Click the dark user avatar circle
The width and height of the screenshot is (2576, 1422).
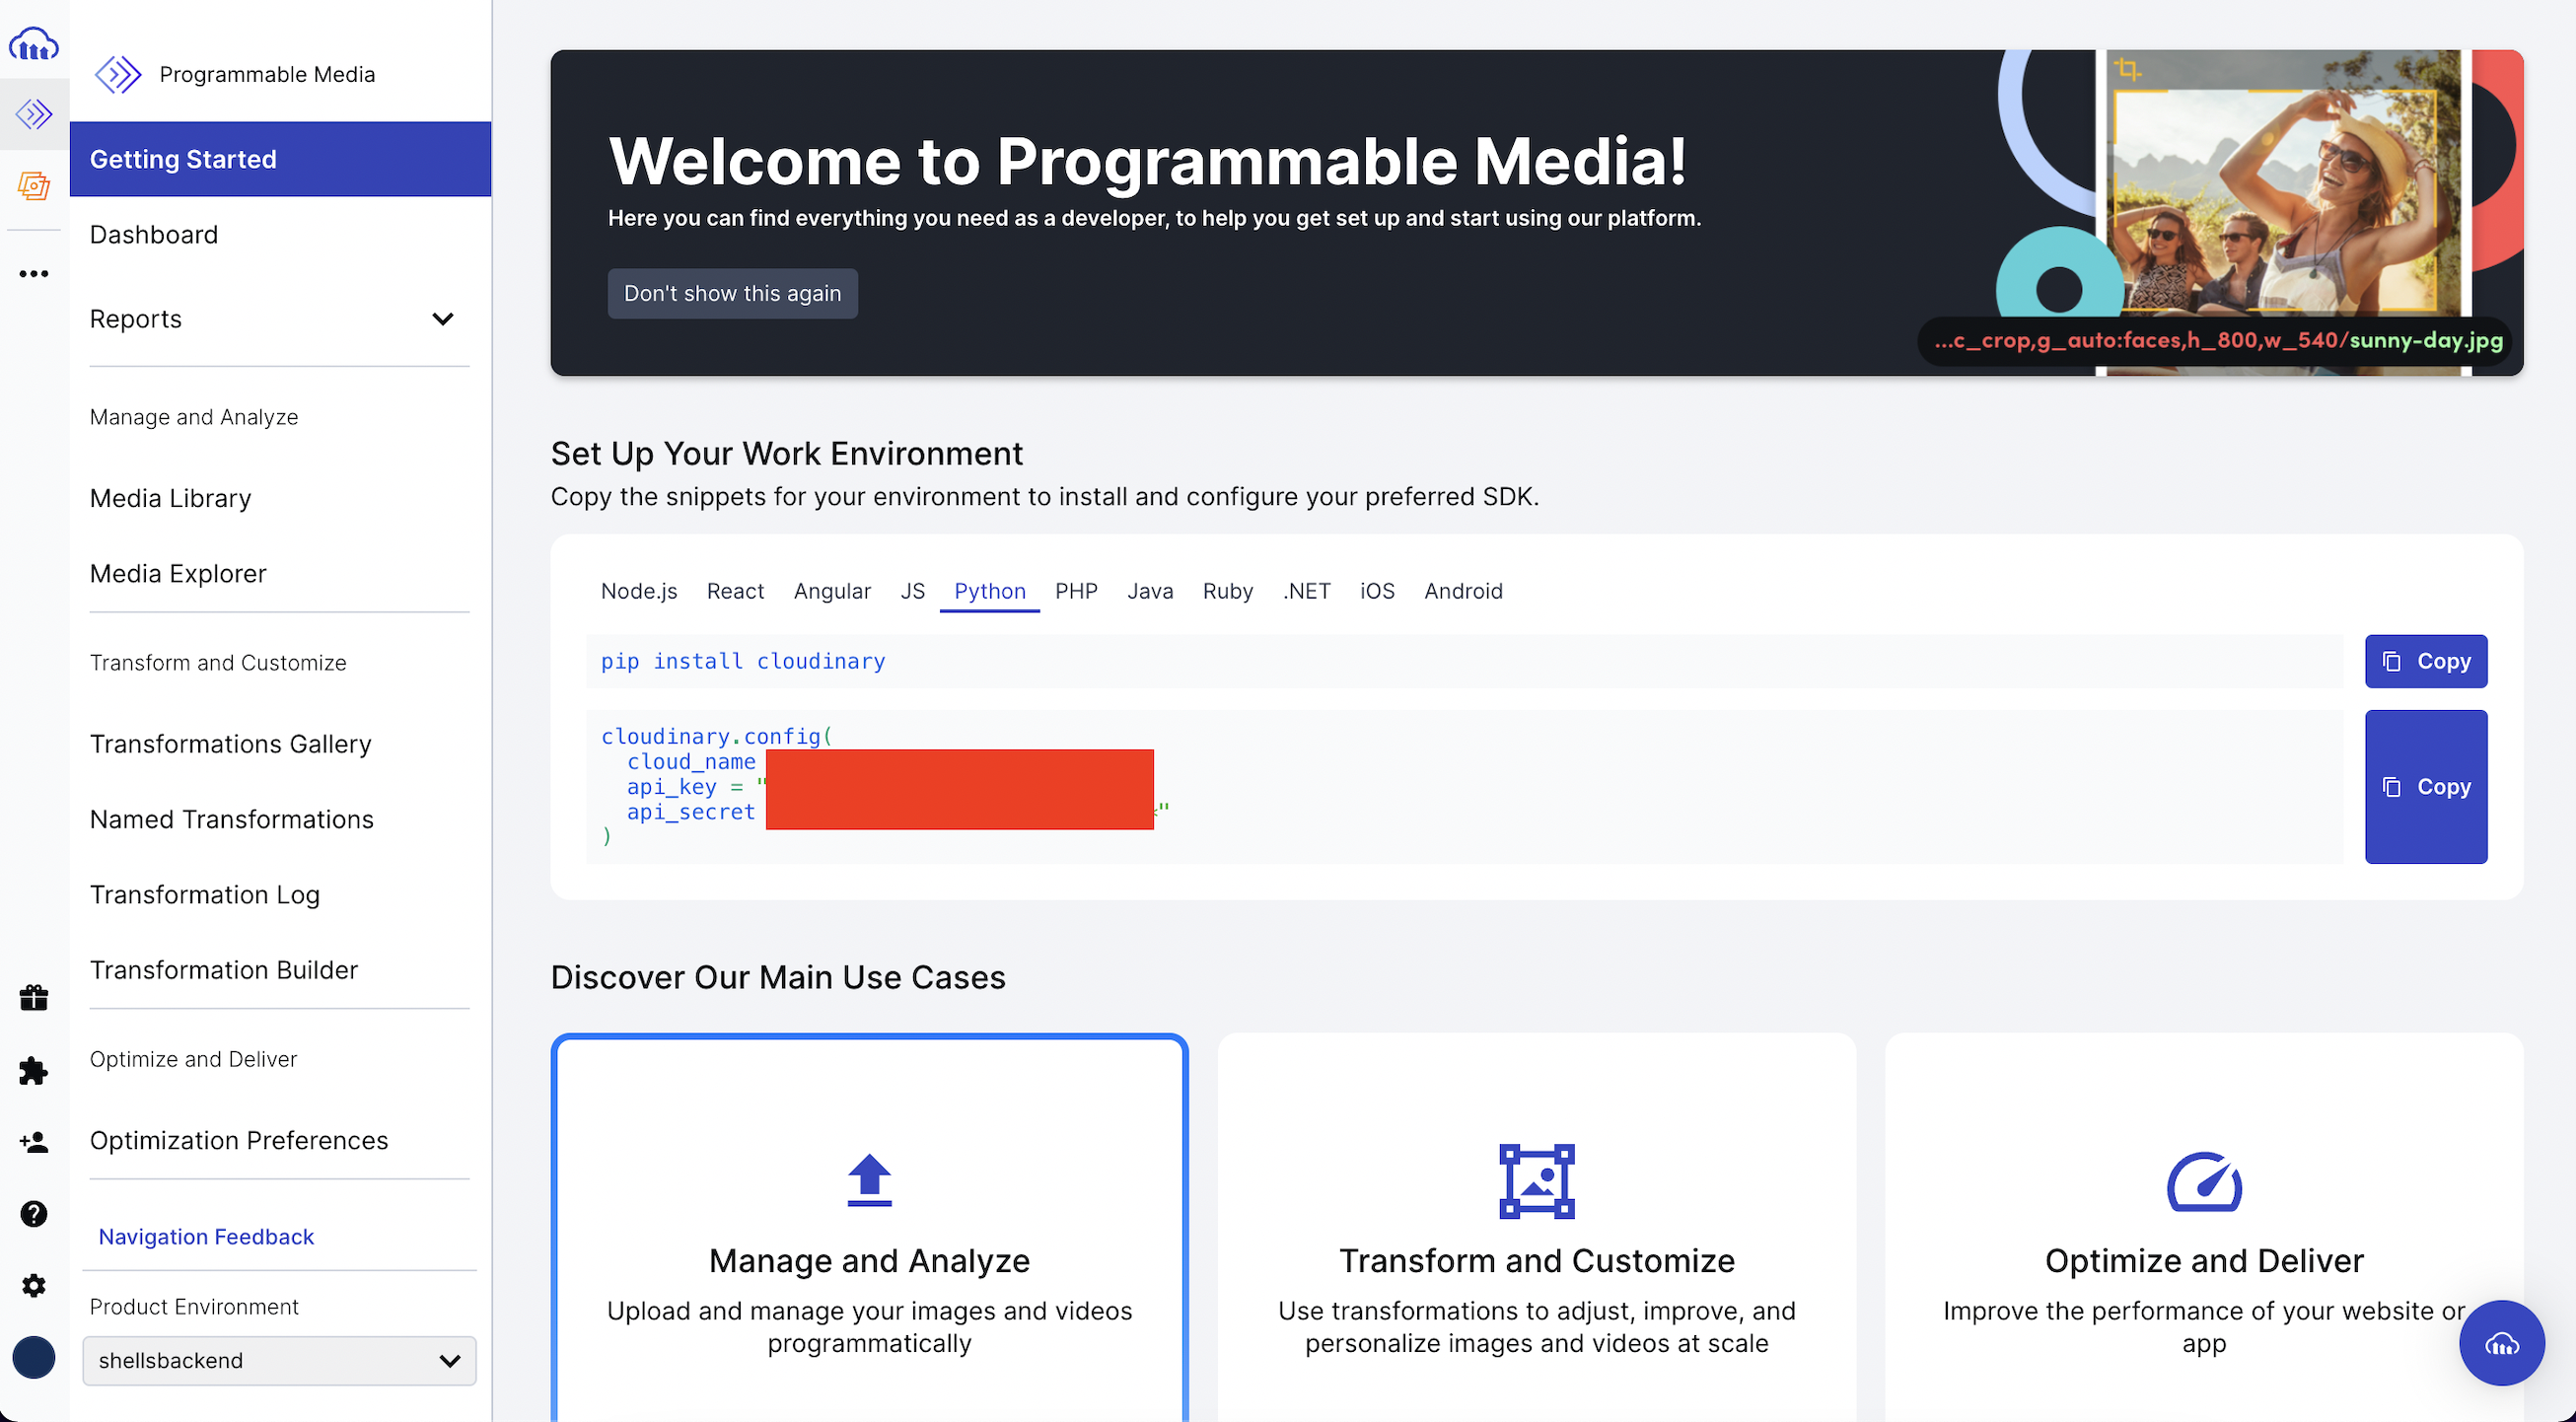click(34, 1357)
